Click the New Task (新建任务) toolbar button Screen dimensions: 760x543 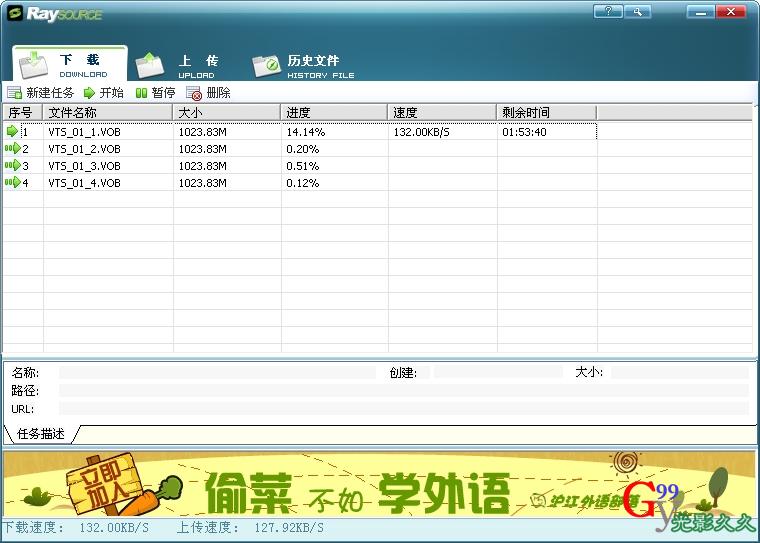[40, 93]
